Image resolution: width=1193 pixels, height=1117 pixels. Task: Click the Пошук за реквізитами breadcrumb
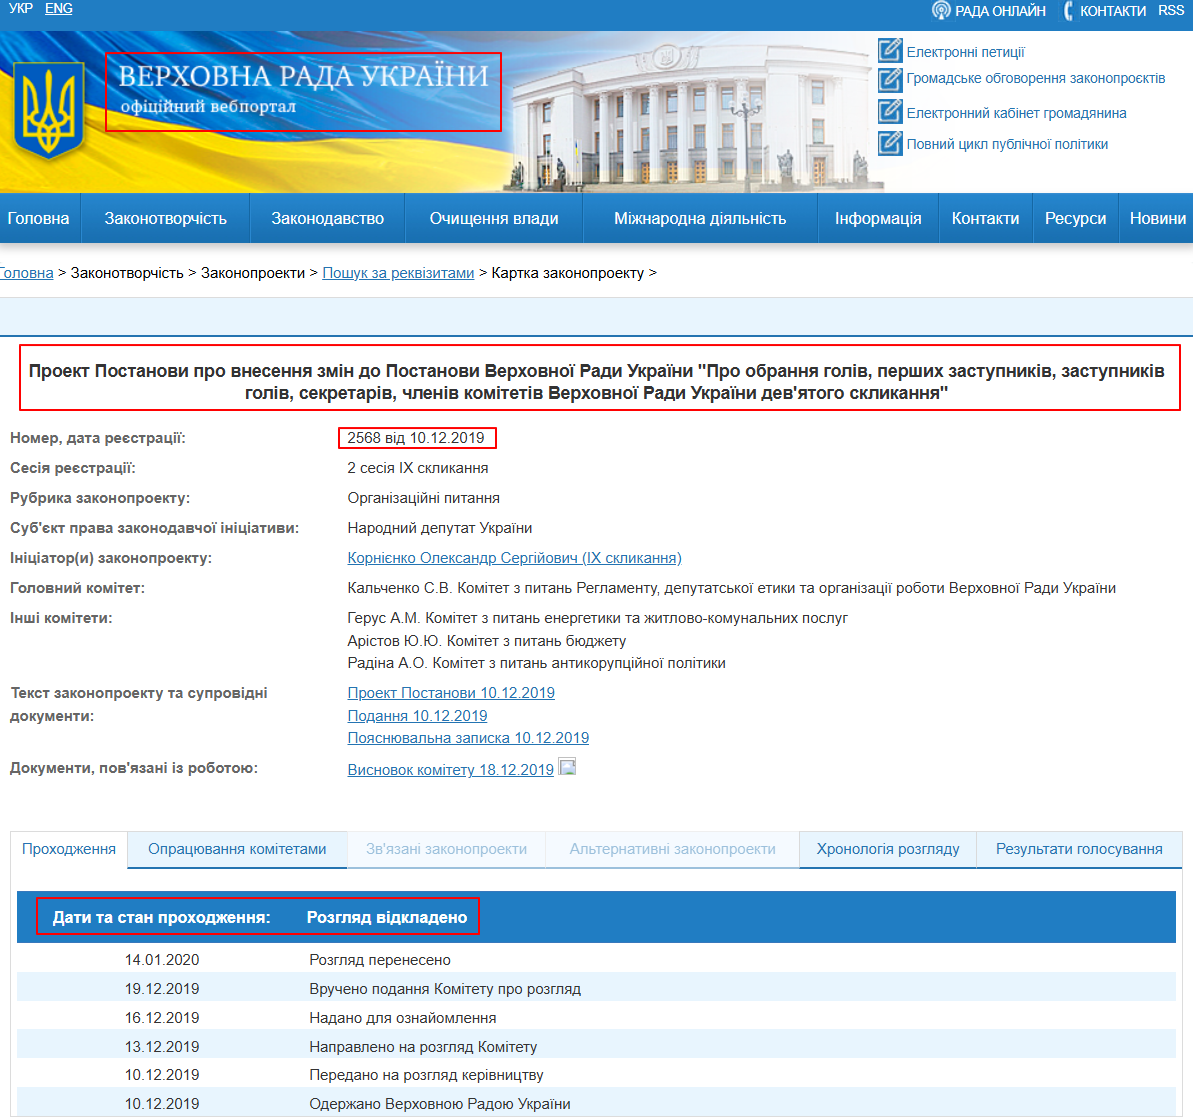coord(398,272)
